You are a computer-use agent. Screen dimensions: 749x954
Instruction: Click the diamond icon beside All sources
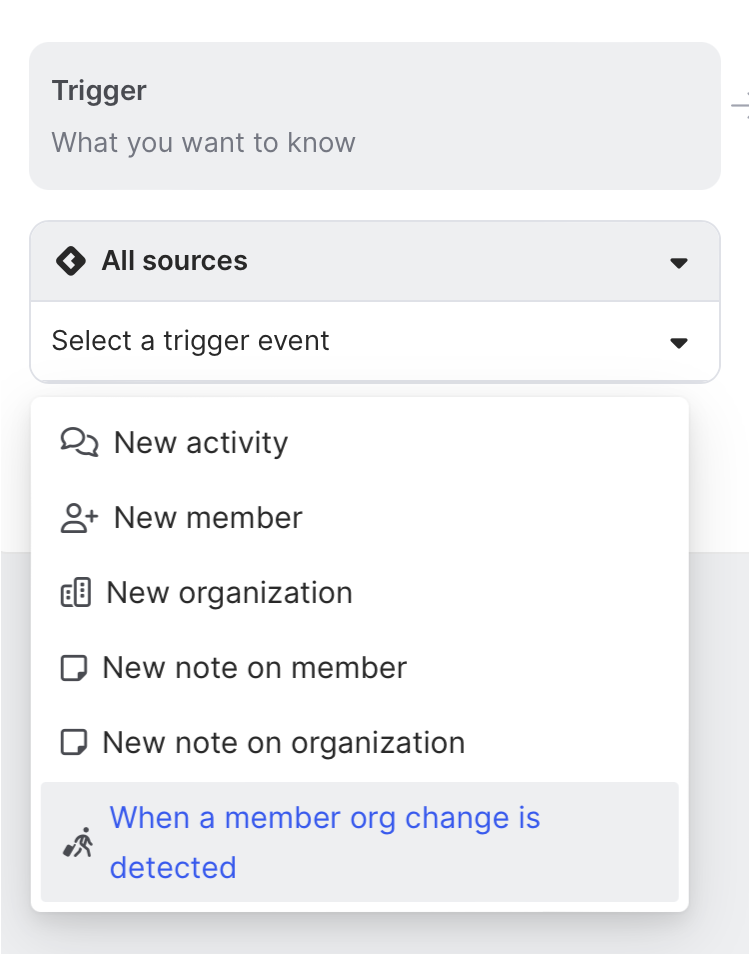[71, 262]
